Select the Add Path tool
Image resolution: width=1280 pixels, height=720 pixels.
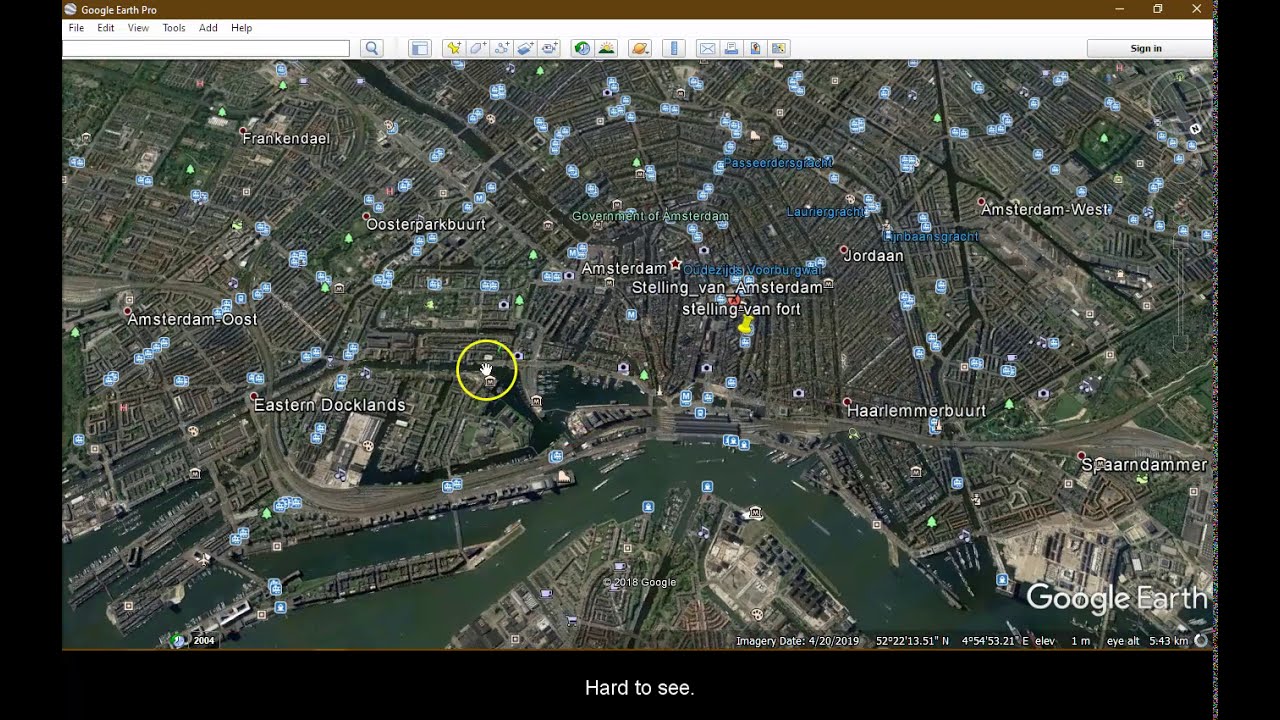(x=502, y=48)
